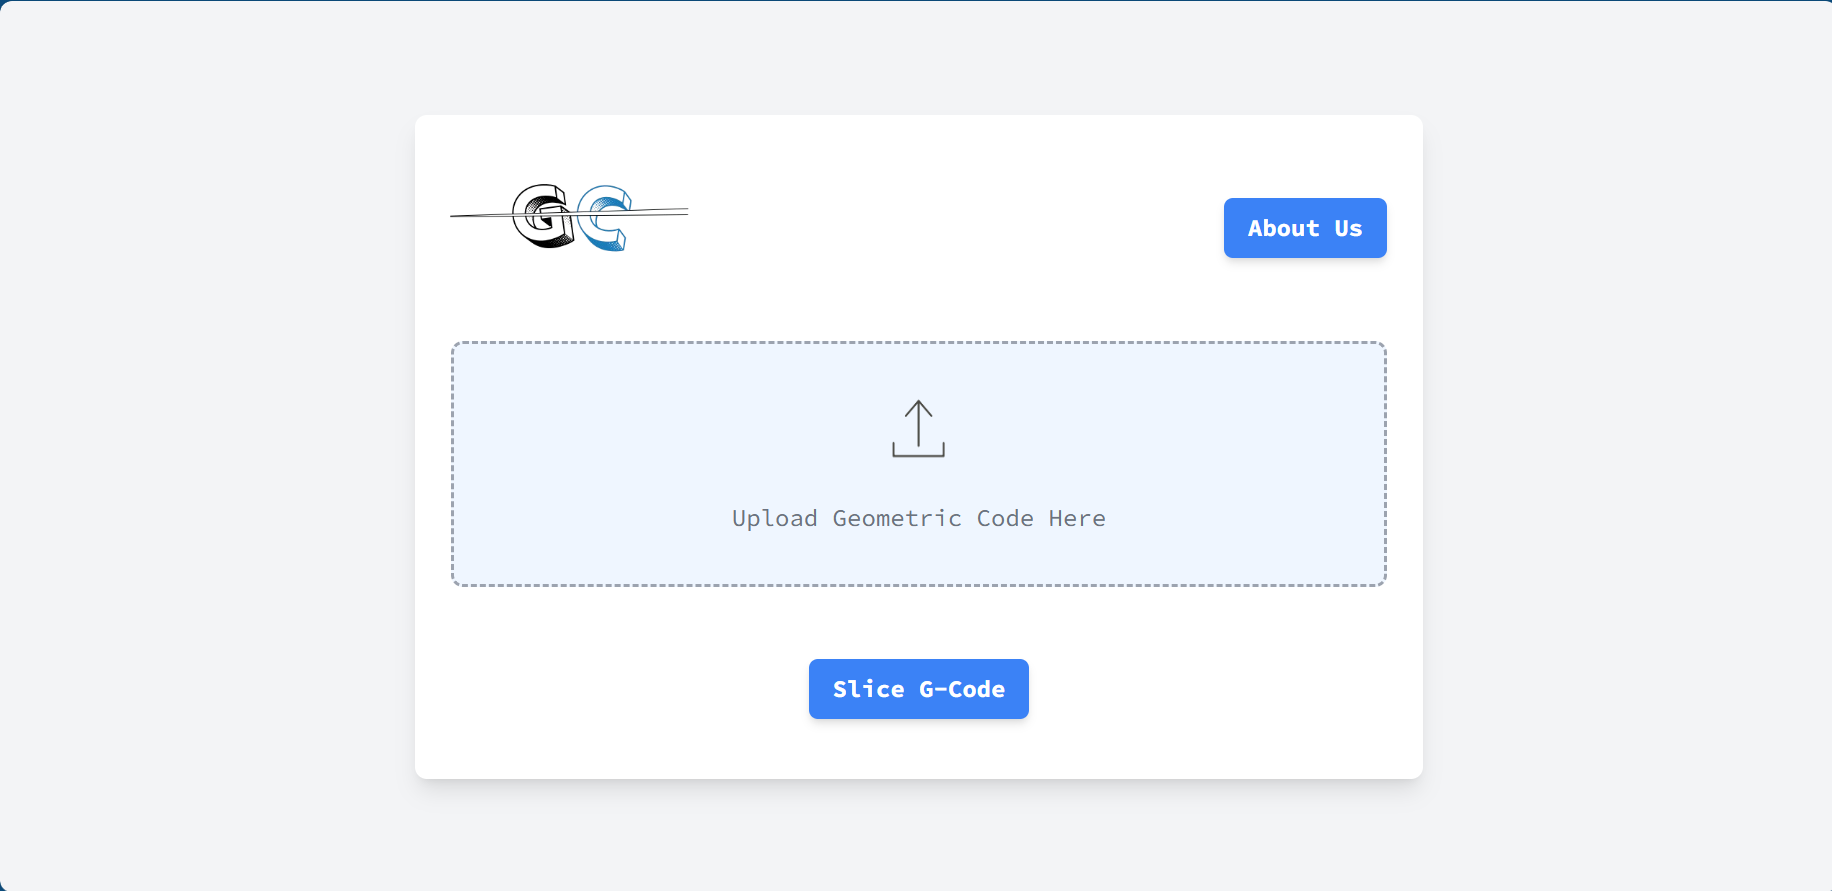Click the word "Here" in the upload prompt

point(1077,518)
